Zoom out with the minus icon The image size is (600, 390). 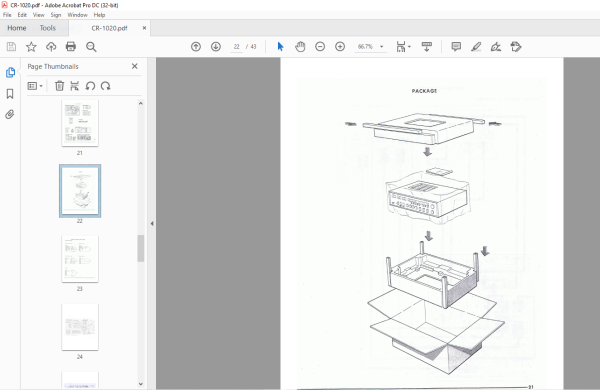pos(320,47)
